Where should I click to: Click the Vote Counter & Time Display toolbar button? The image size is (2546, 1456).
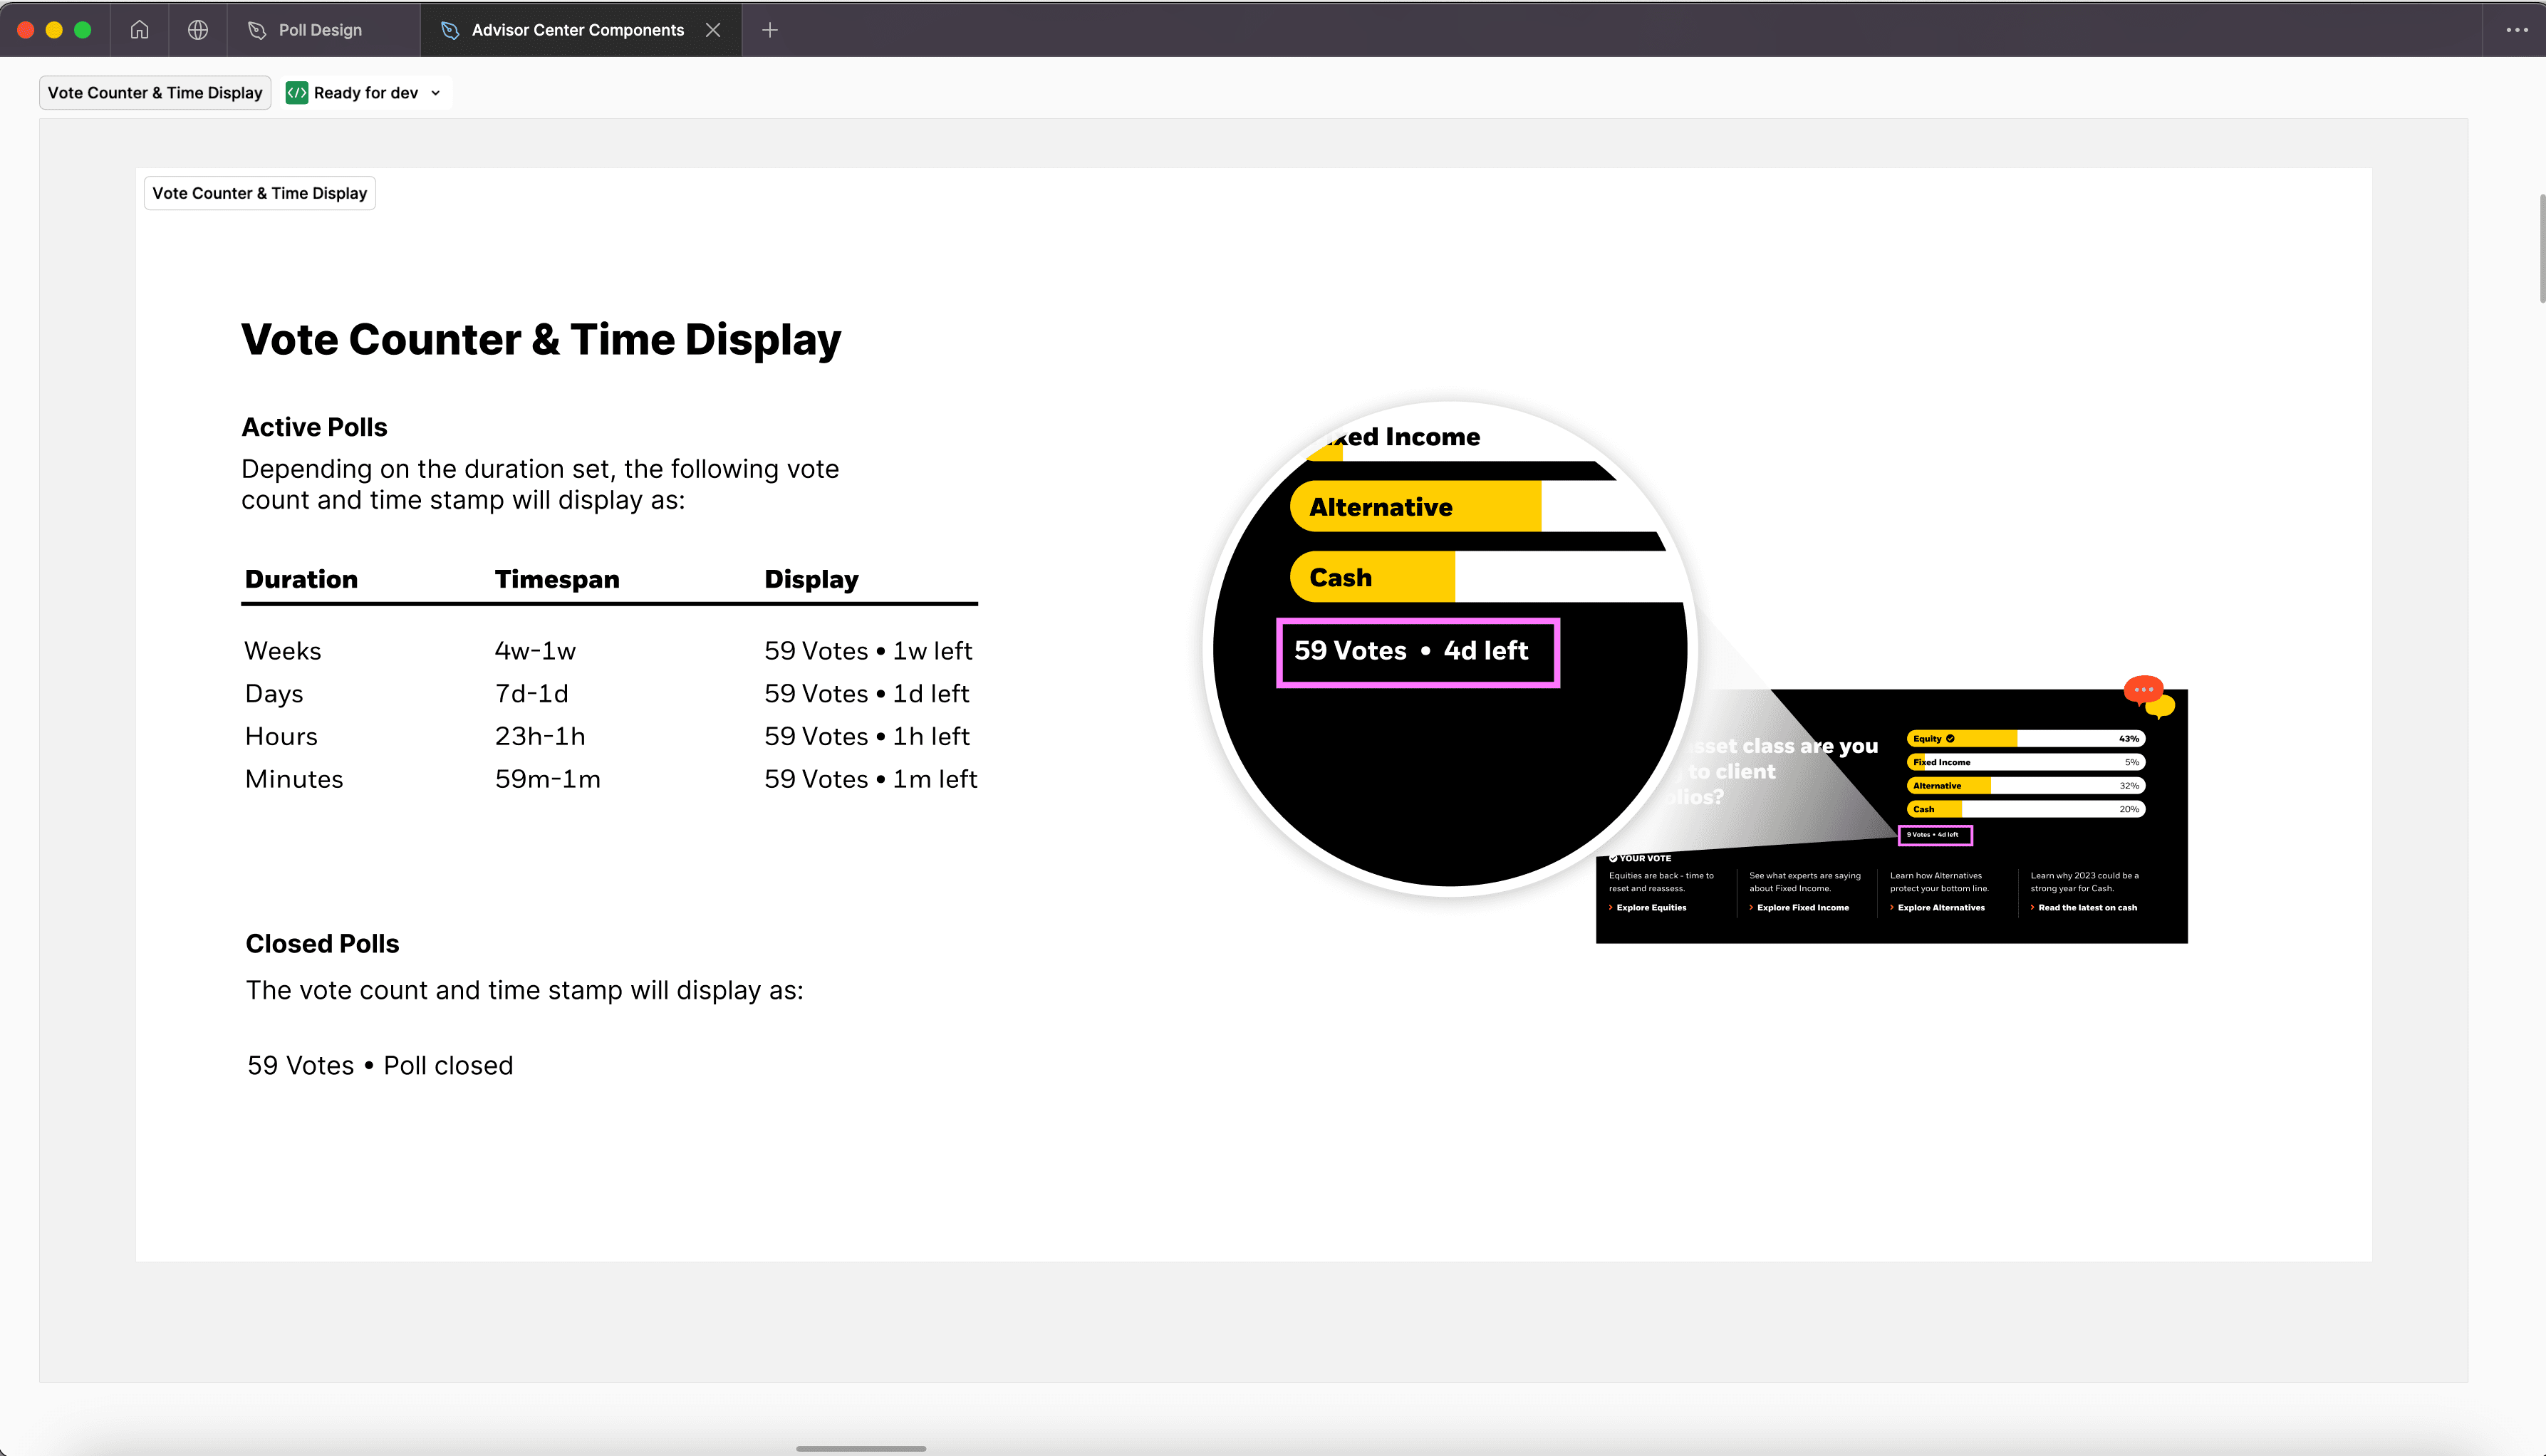point(155,93)
